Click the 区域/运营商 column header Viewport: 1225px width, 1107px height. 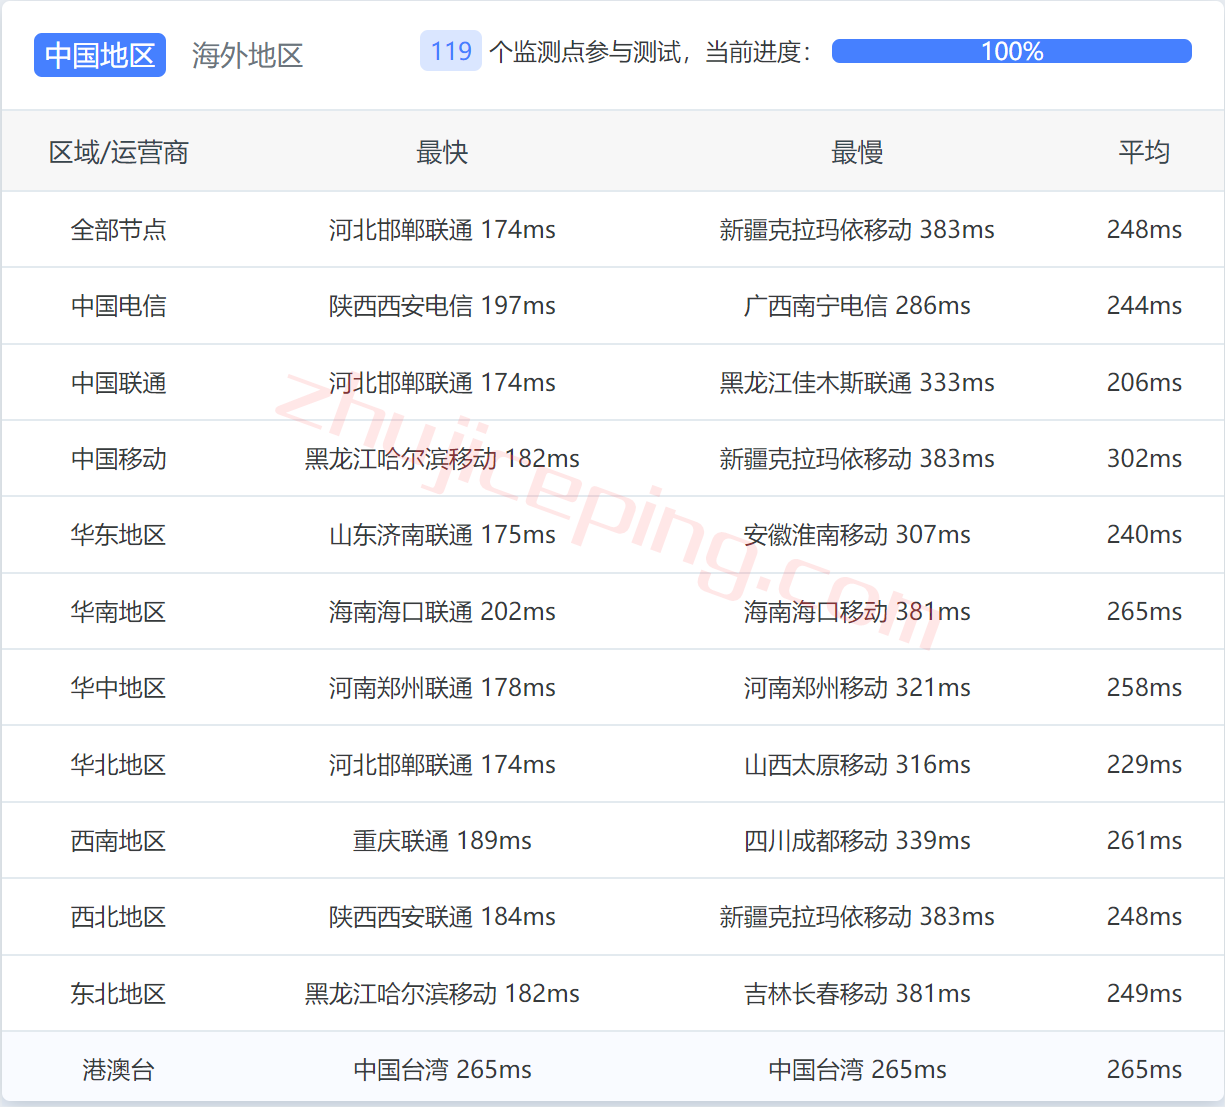point(119,152)
